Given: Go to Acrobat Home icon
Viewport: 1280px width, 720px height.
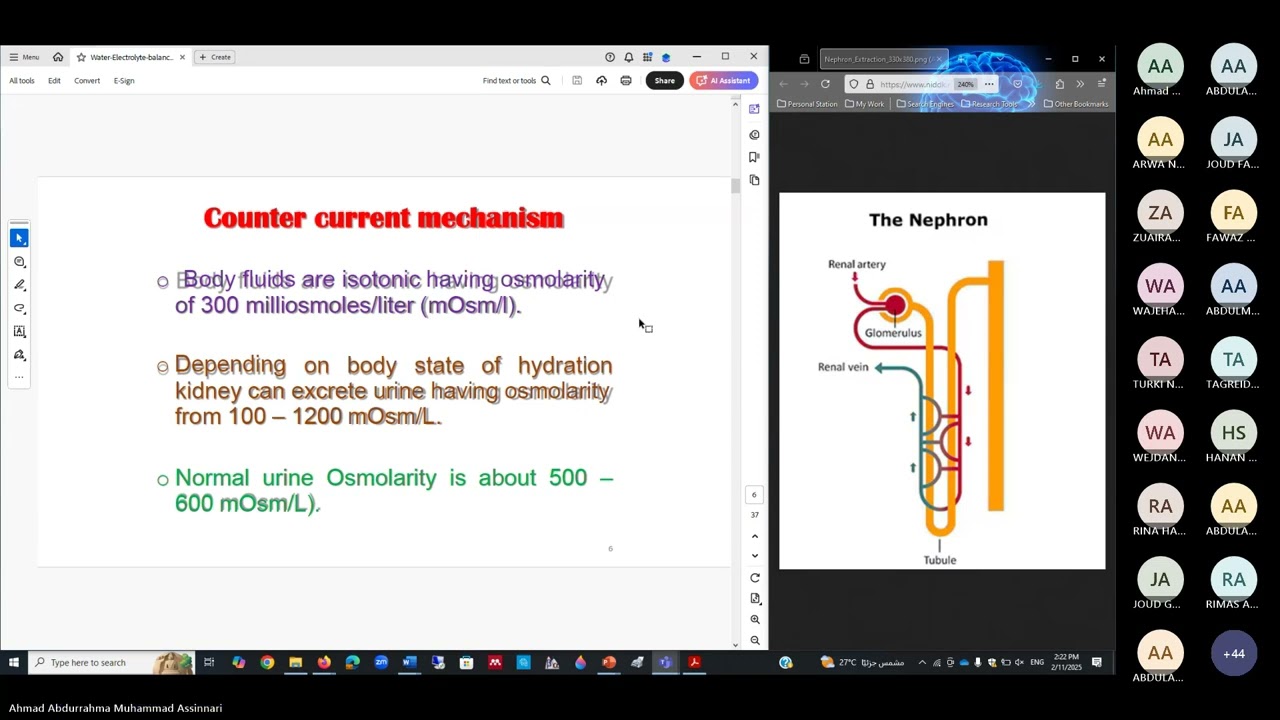Looking at the screenshot, I should click(58, 57).
